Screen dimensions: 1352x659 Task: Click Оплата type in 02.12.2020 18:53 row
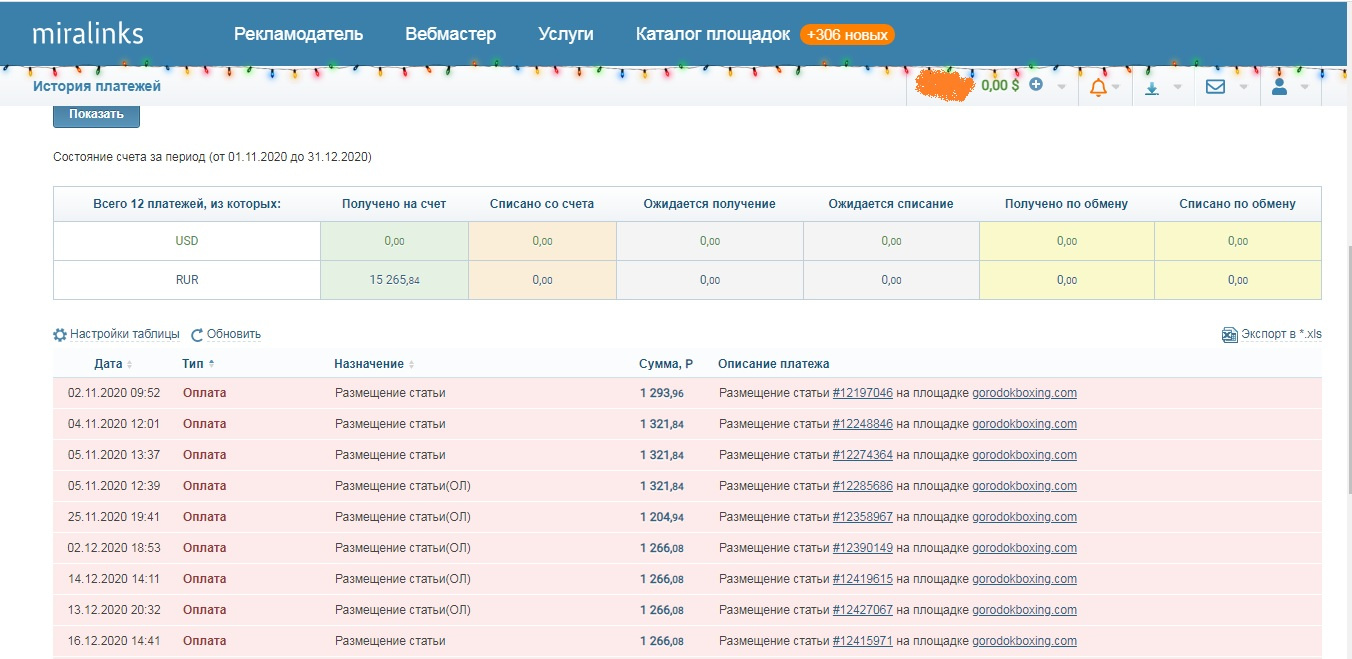(x=205, y=548)
